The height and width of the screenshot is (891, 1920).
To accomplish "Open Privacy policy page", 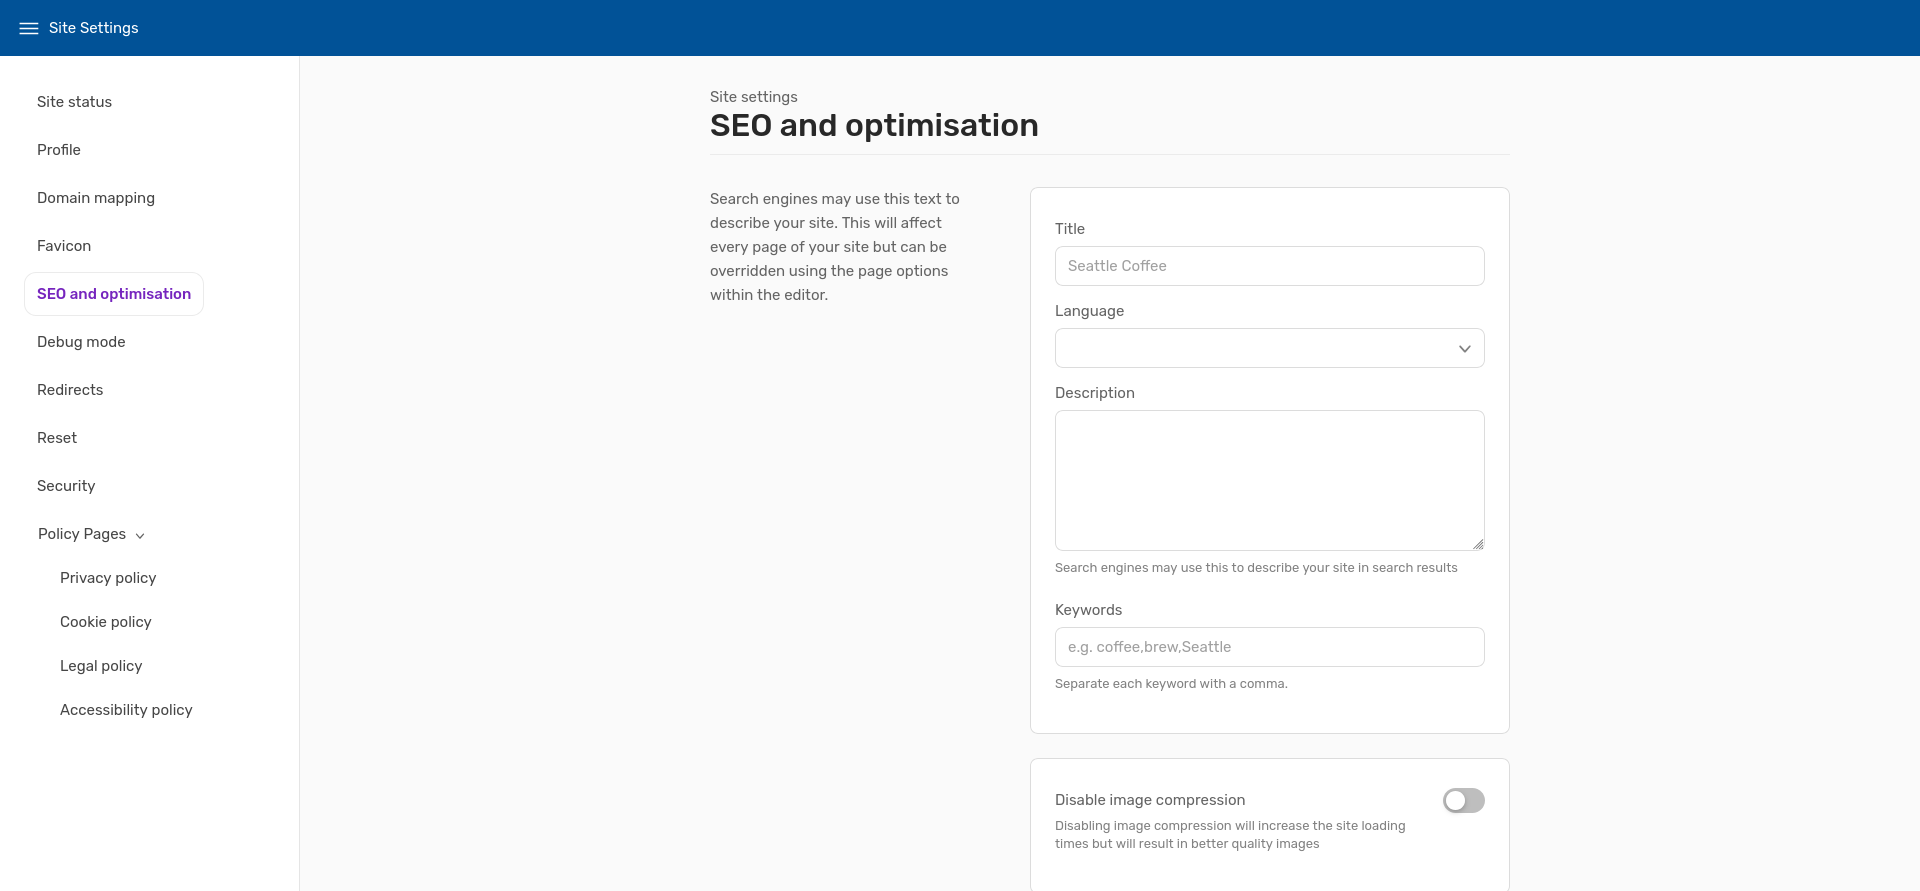I will (x=108, y=578).
